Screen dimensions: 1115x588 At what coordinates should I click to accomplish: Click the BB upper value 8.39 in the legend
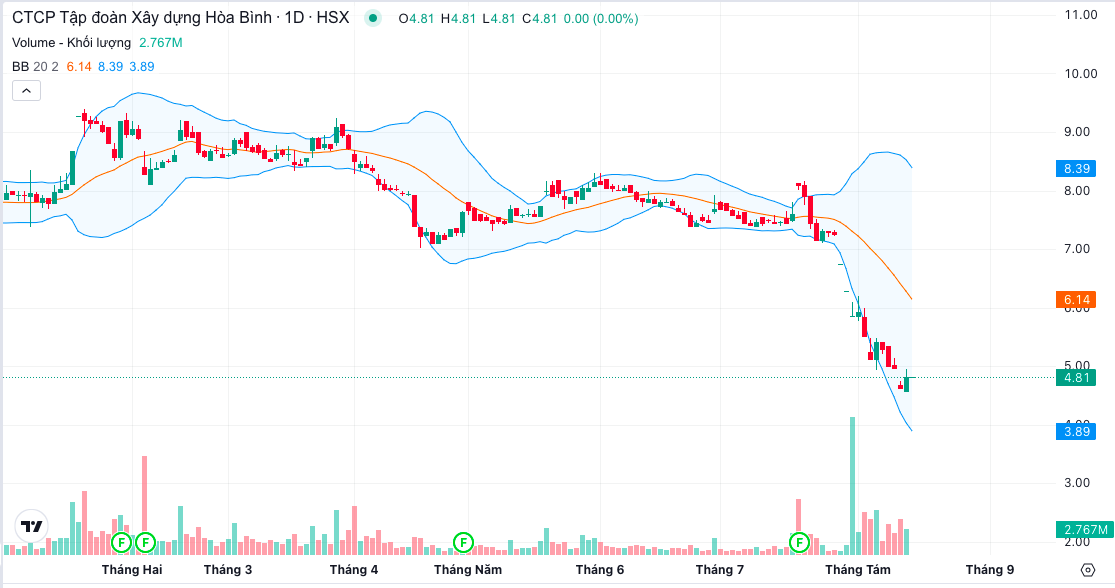click(x=110, y=67)
